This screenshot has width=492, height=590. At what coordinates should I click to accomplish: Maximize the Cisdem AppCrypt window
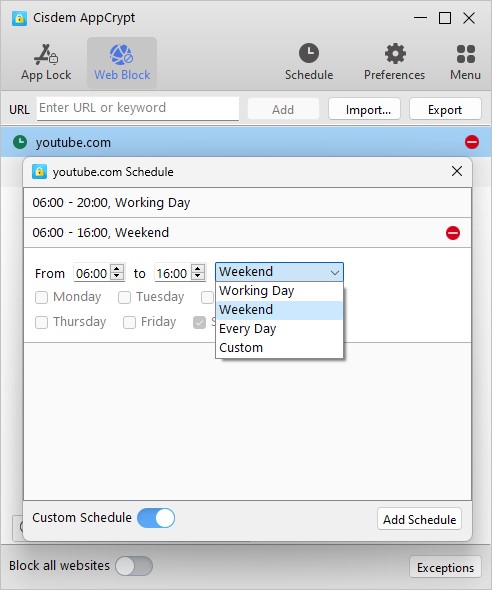click(x=445, y=18)
